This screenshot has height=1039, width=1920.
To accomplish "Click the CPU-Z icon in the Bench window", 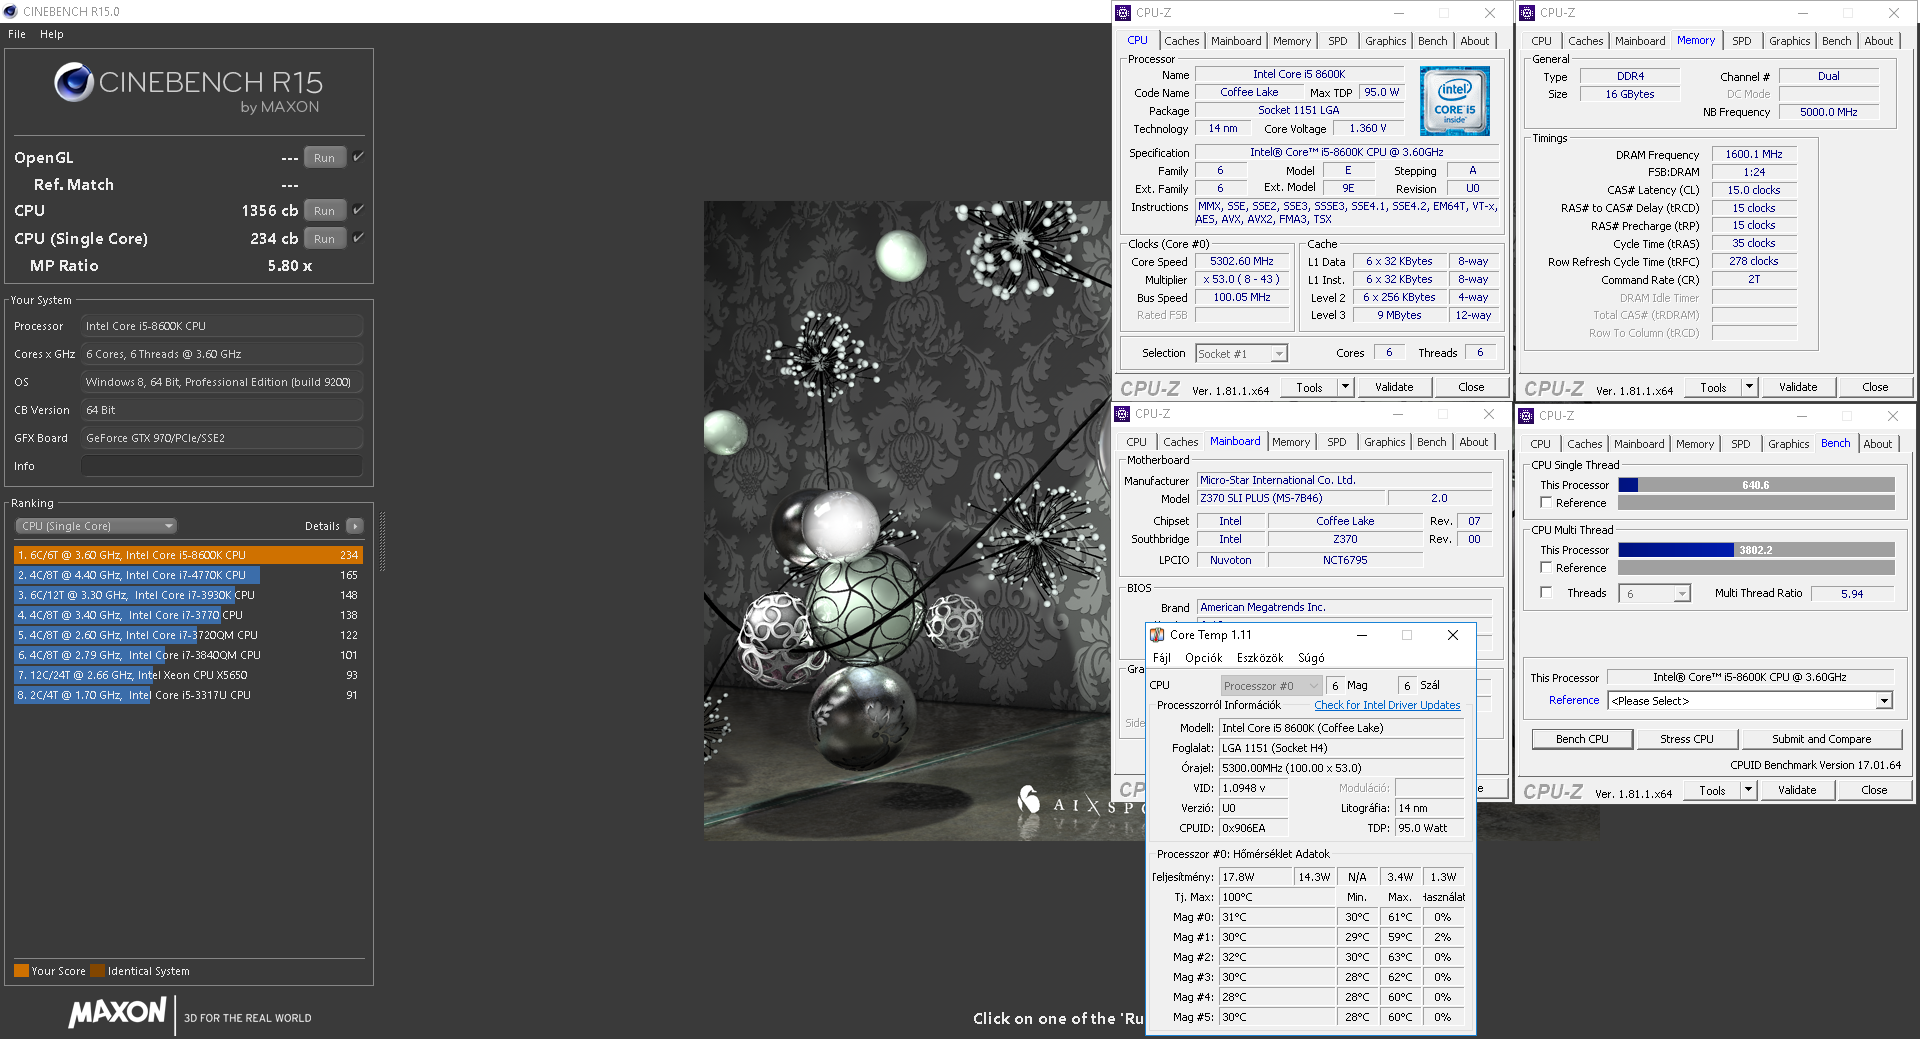I will tap(1526, 416).
